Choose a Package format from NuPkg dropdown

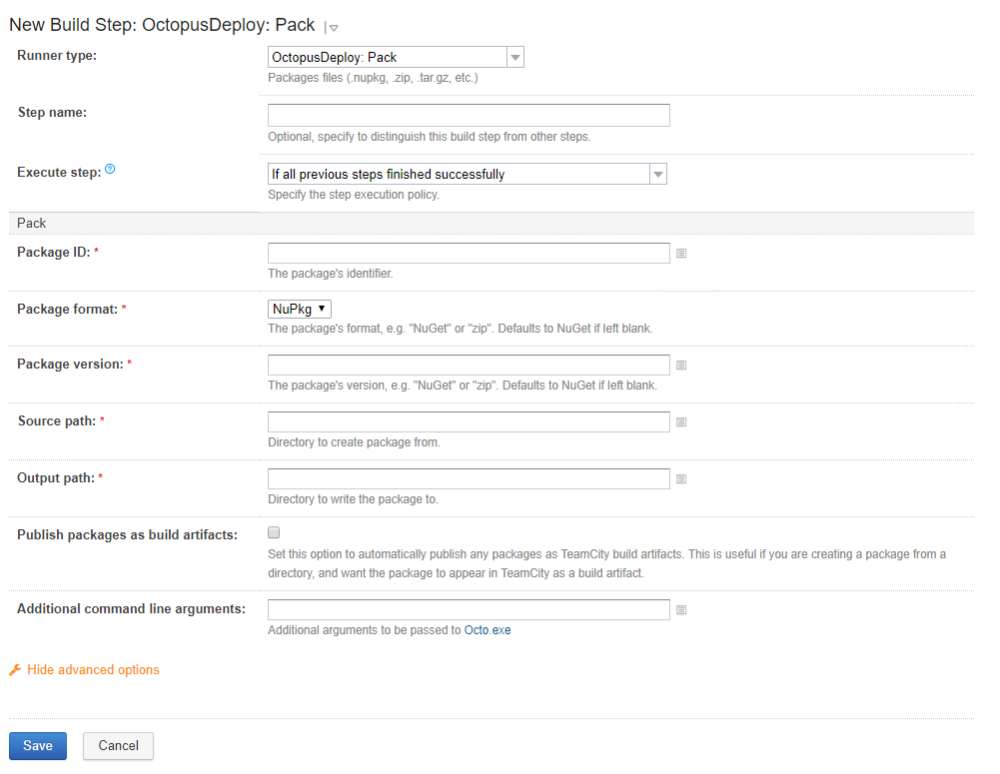300,309
